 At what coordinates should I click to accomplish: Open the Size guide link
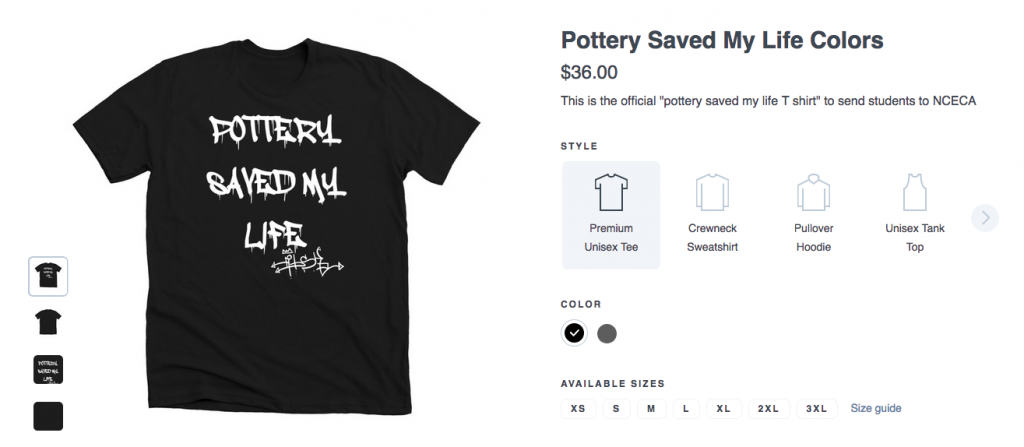(876, 408)
